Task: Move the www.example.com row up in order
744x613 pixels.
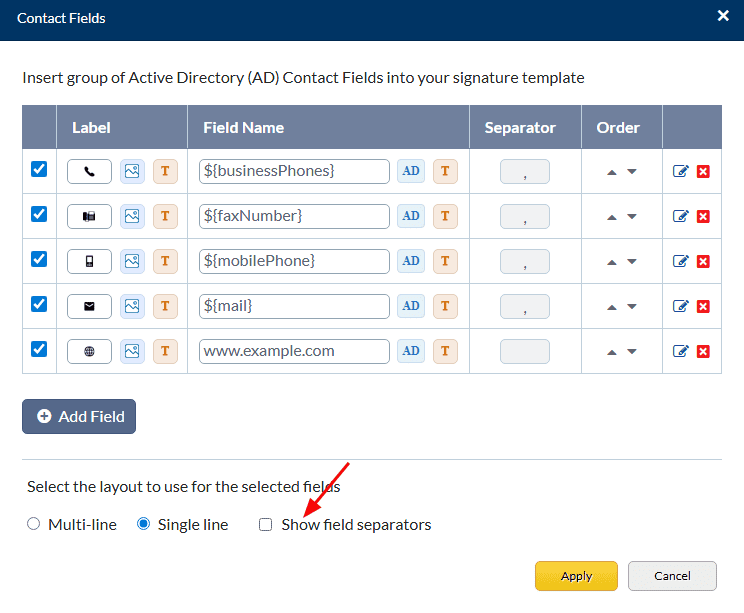Action: click(x=612, y=352)
